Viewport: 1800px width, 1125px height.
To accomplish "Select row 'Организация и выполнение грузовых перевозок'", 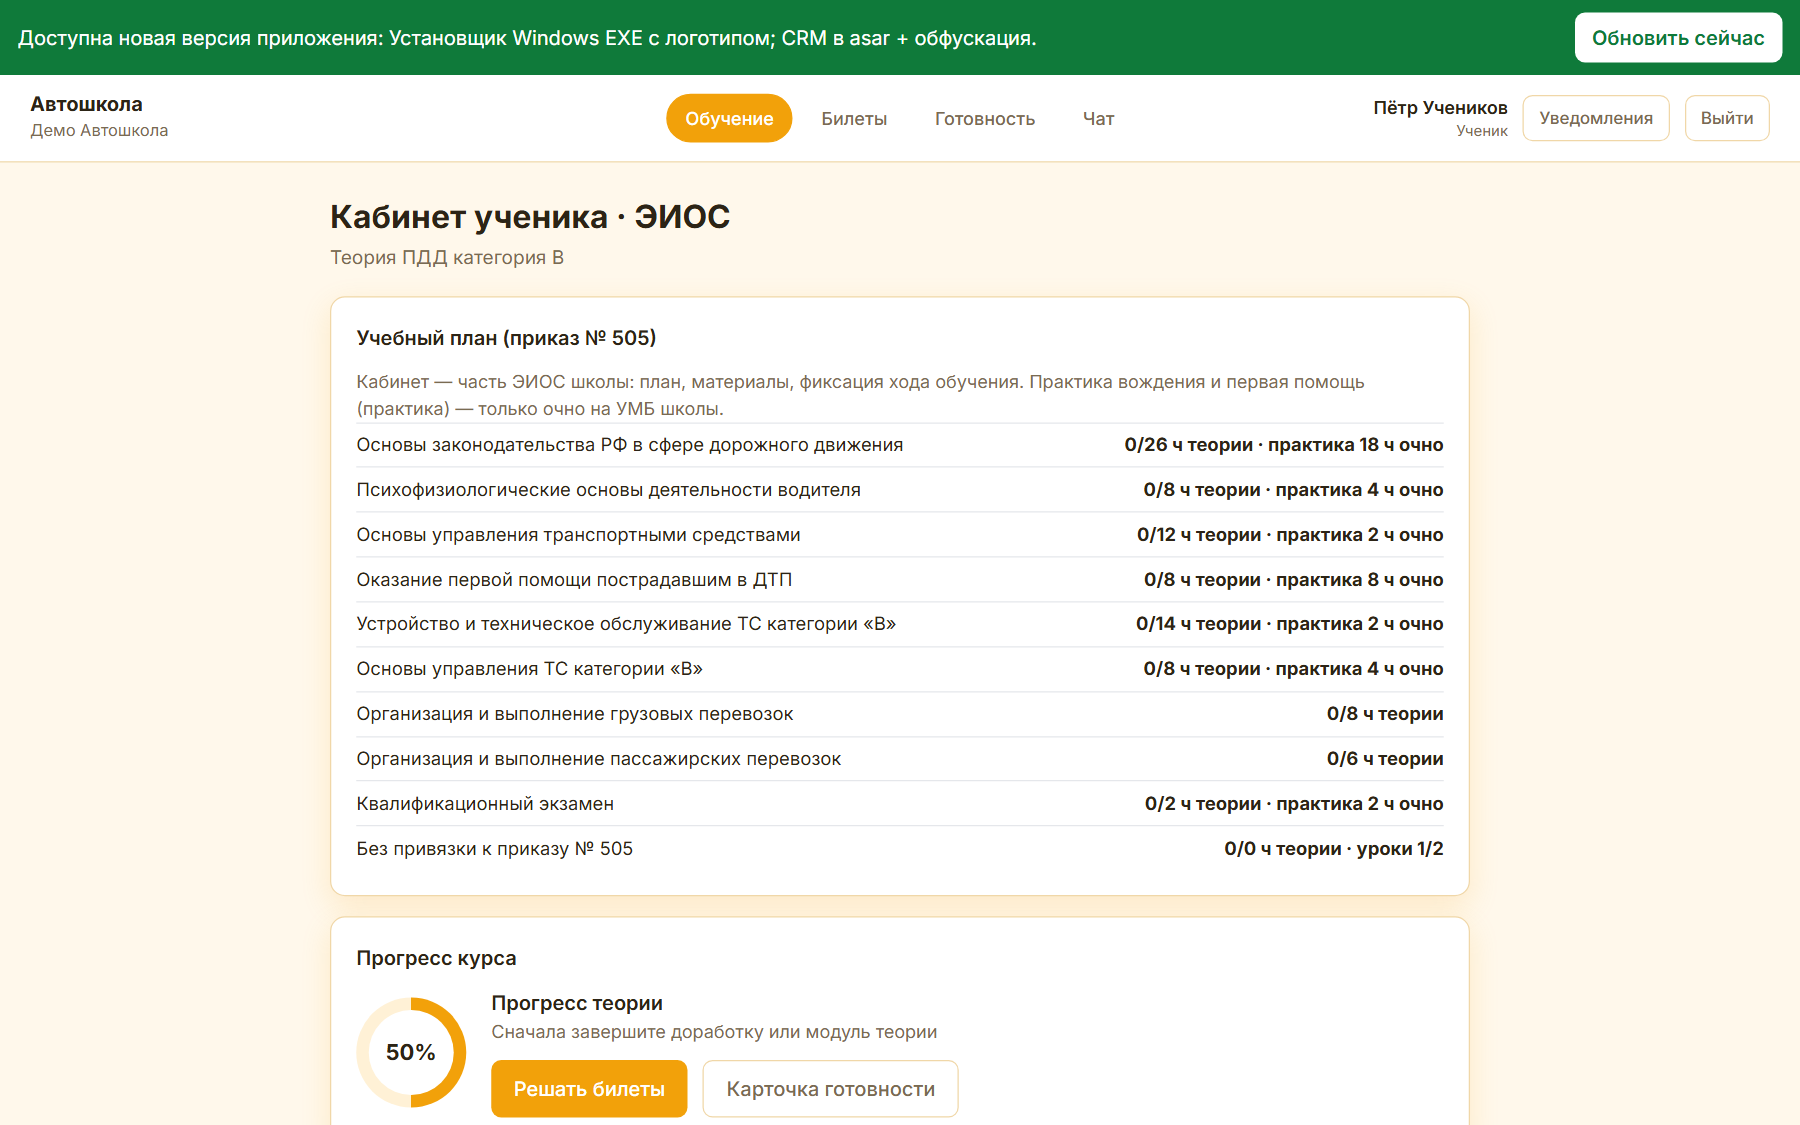I will (x=900, y=714).
